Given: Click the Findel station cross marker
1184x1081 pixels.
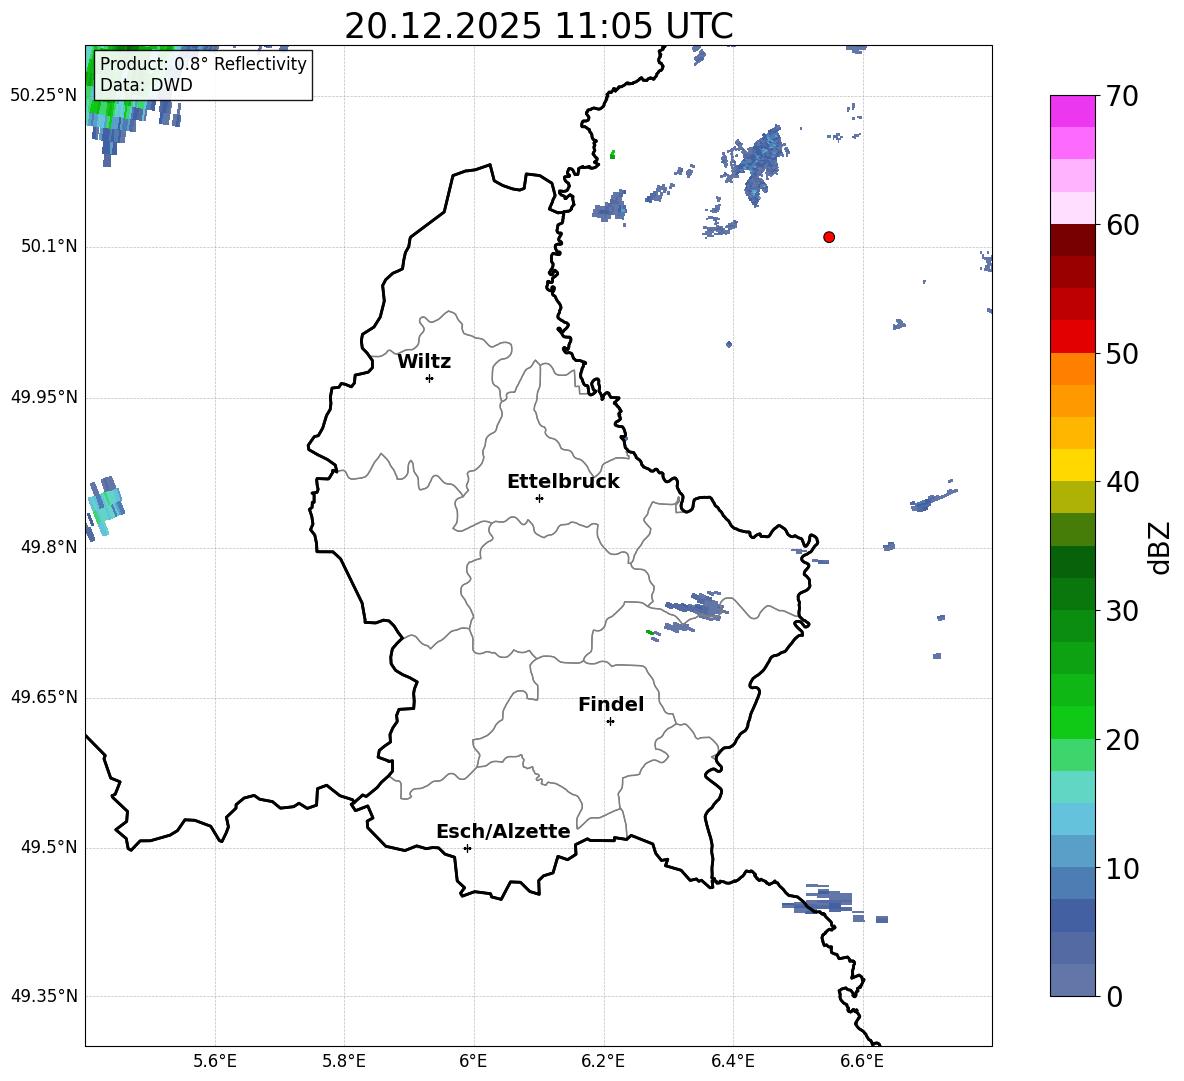Looking at the screenshot, I should pyautogui.click(x=610, y=722).
